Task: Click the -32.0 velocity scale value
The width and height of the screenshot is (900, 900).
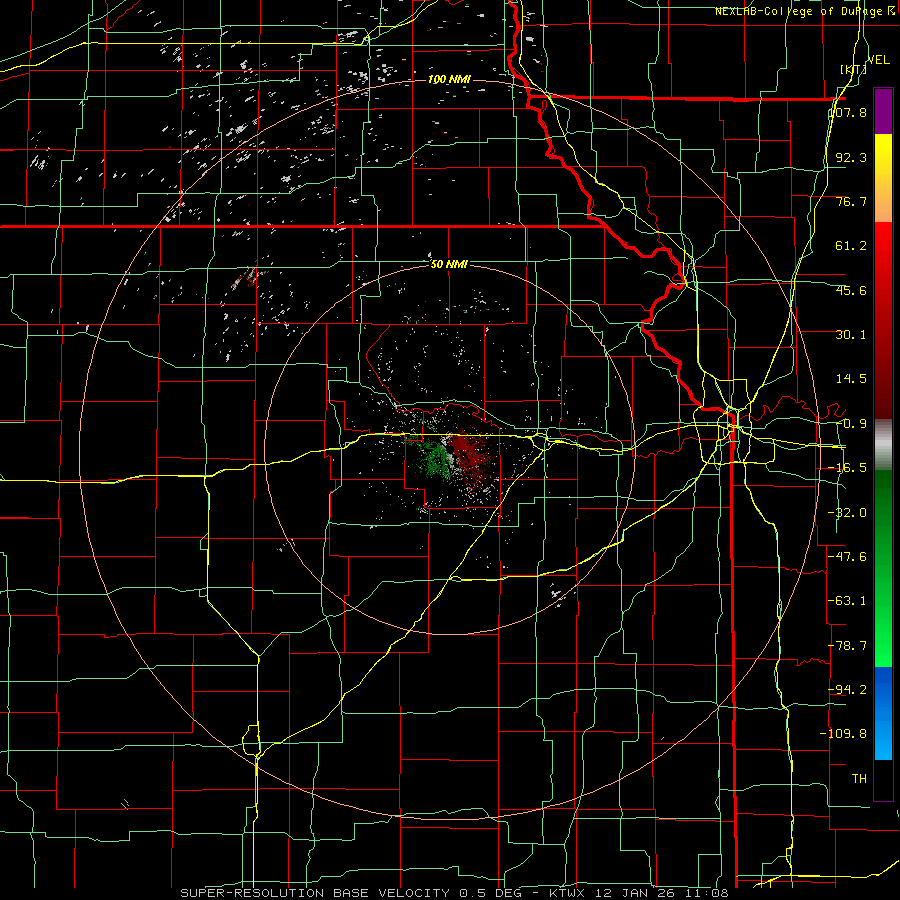Action: 848,513
